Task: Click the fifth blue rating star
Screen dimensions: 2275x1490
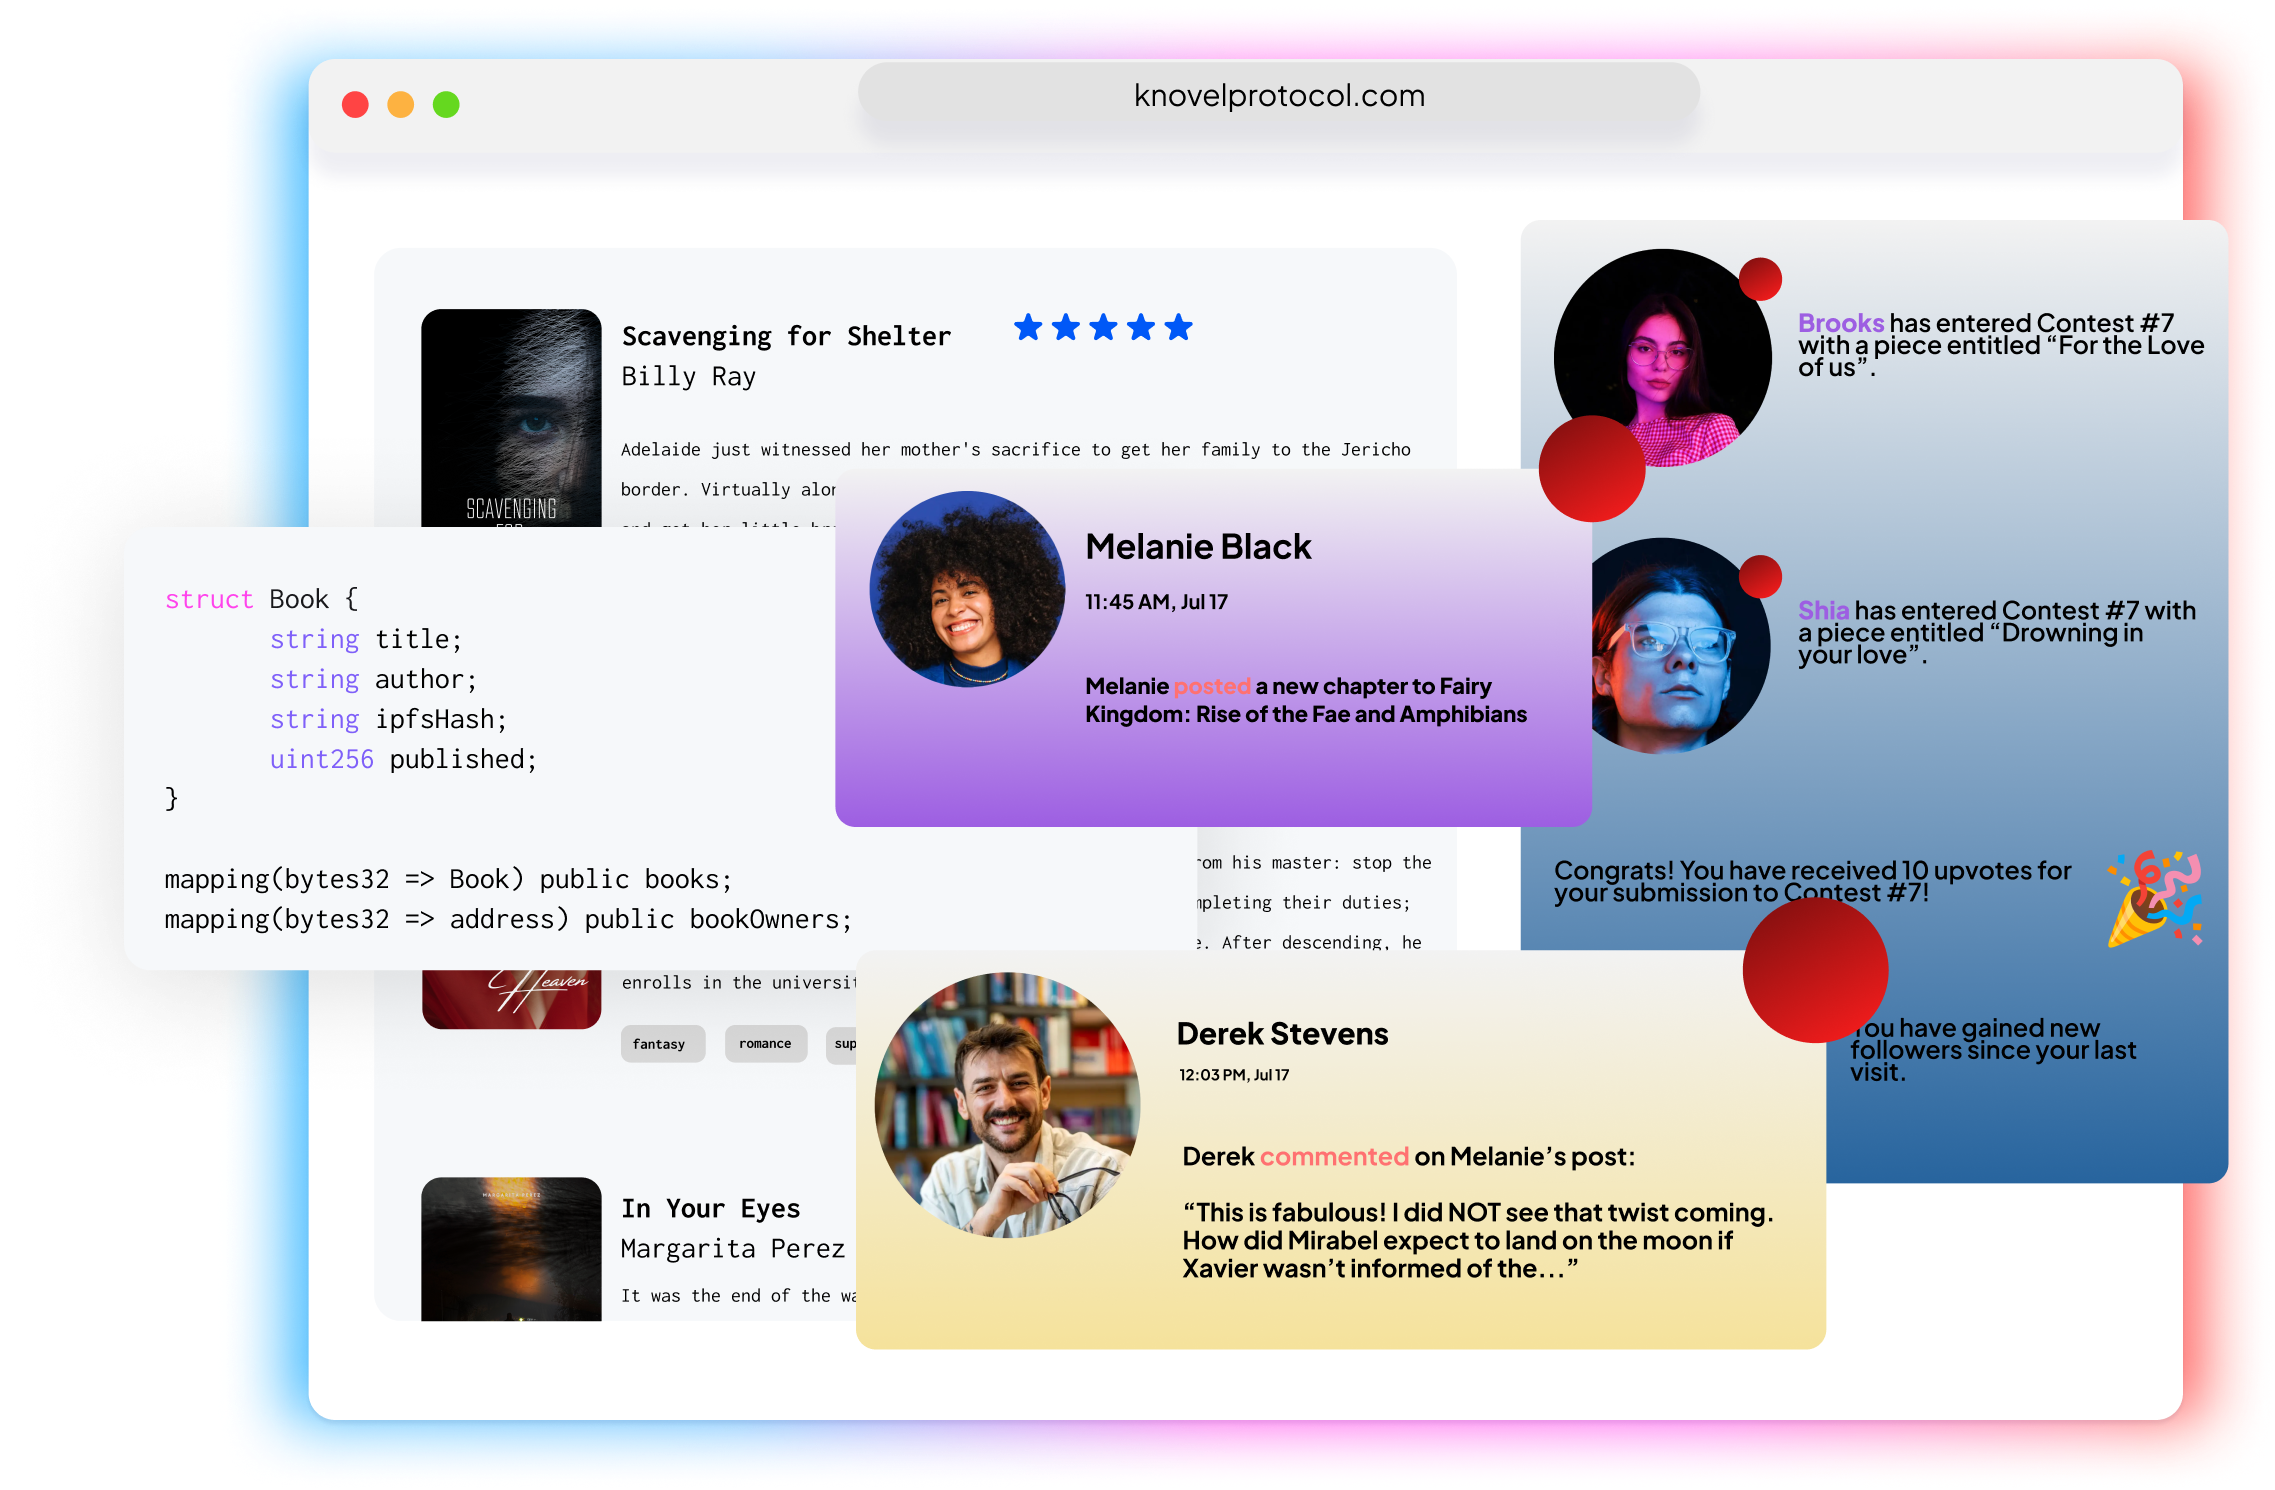Action: (x=1179, y=327)
